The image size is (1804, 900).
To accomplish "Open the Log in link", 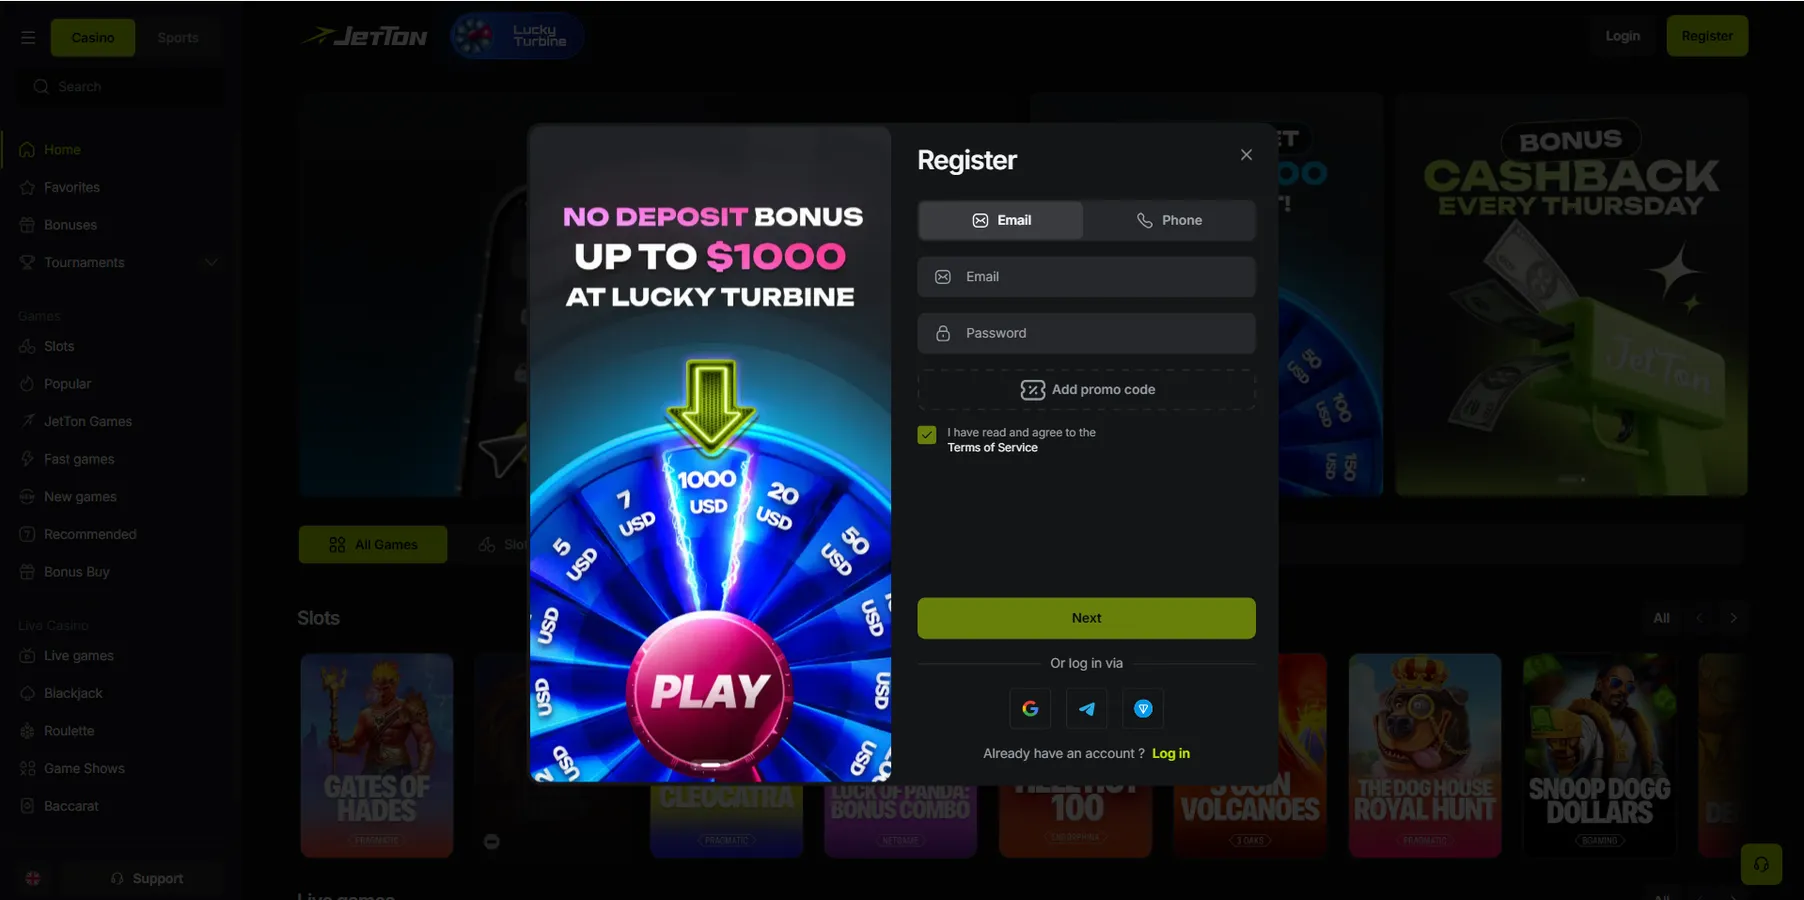I will pos(1171,753).
